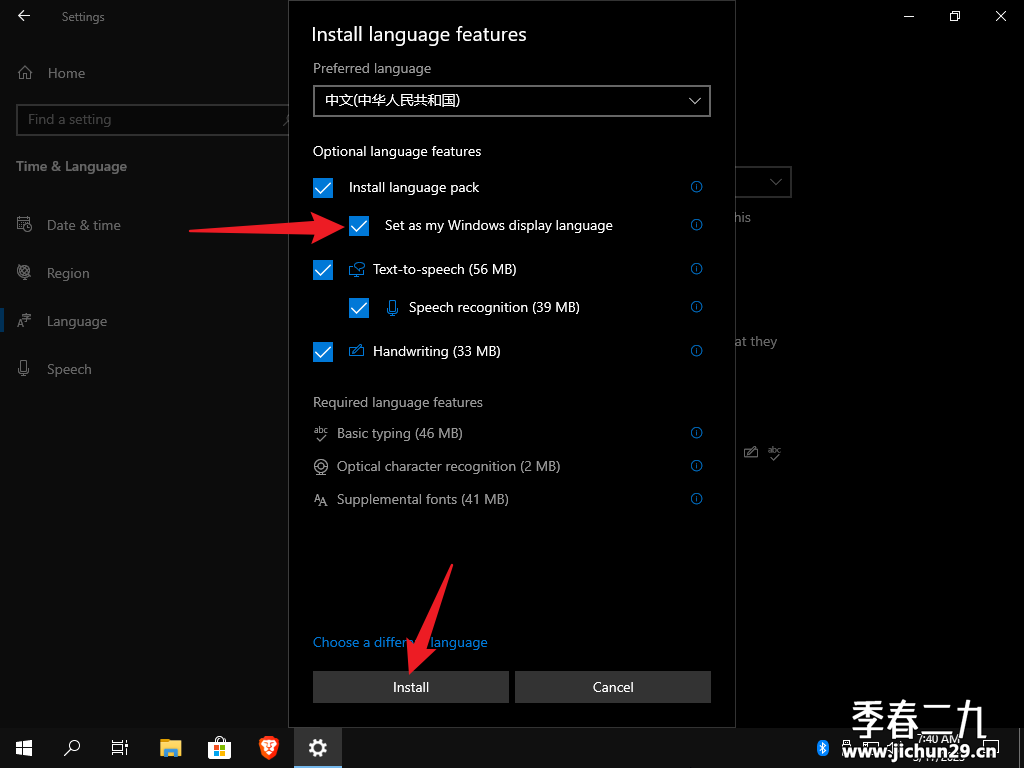Viewport: 1024px width, 768px height.
Task: Click info icon for Supplemental fonts
Action: (x=696, y=499)
